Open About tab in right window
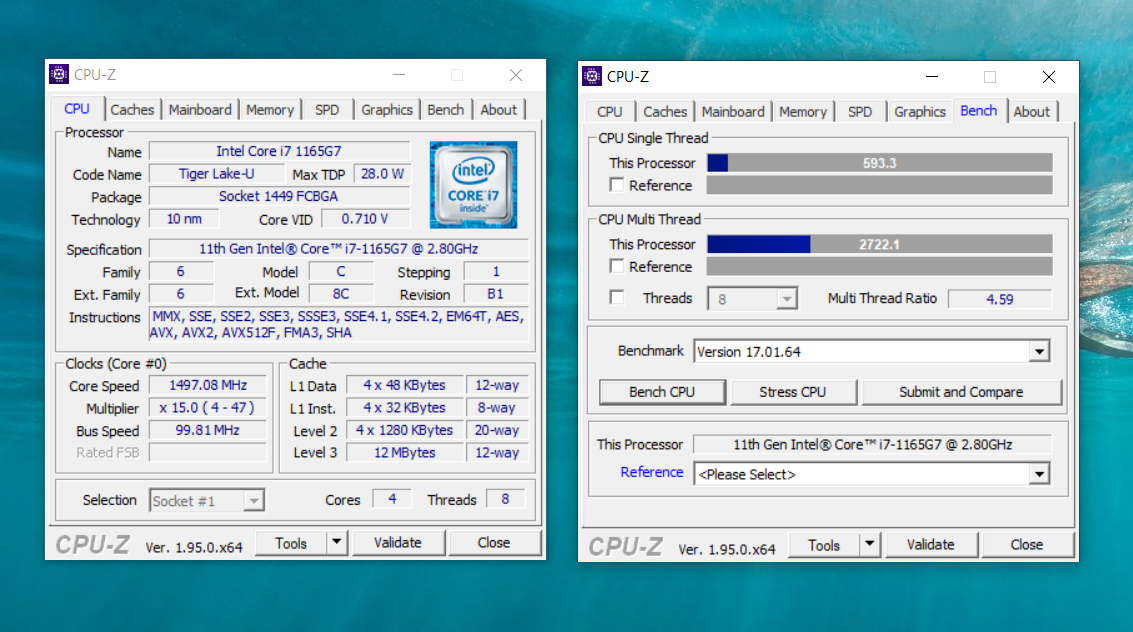Viewport: 1133px width, 632px height. click(x=1031, y=112)
